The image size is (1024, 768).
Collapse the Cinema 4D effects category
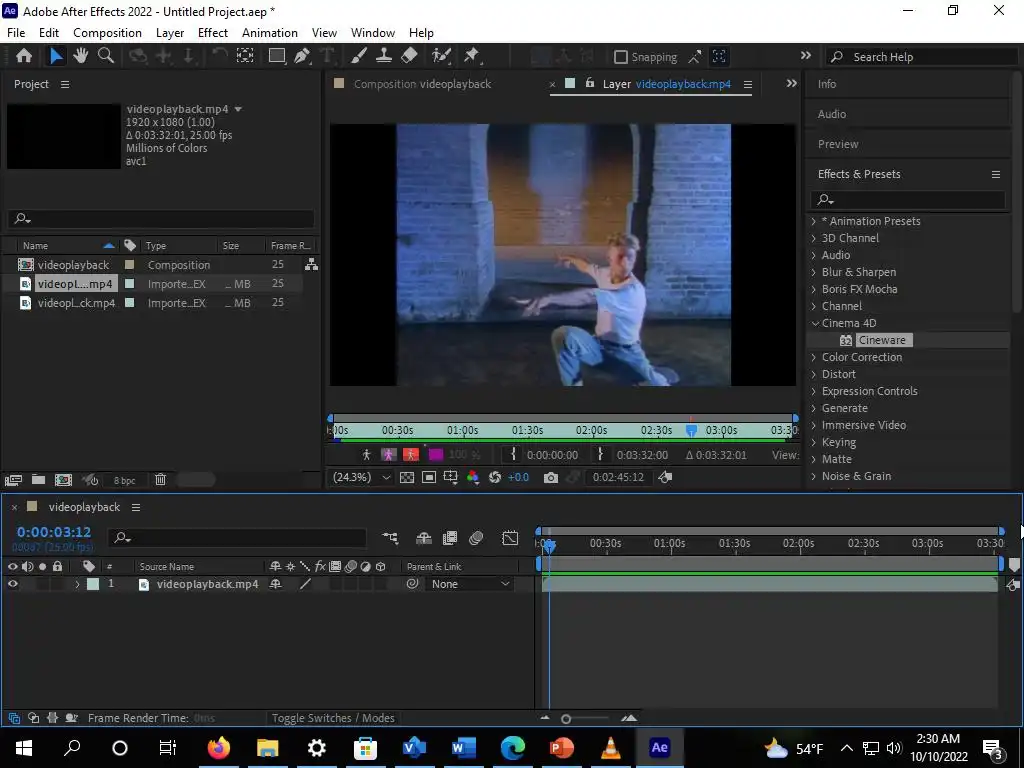tap(814, 323)
